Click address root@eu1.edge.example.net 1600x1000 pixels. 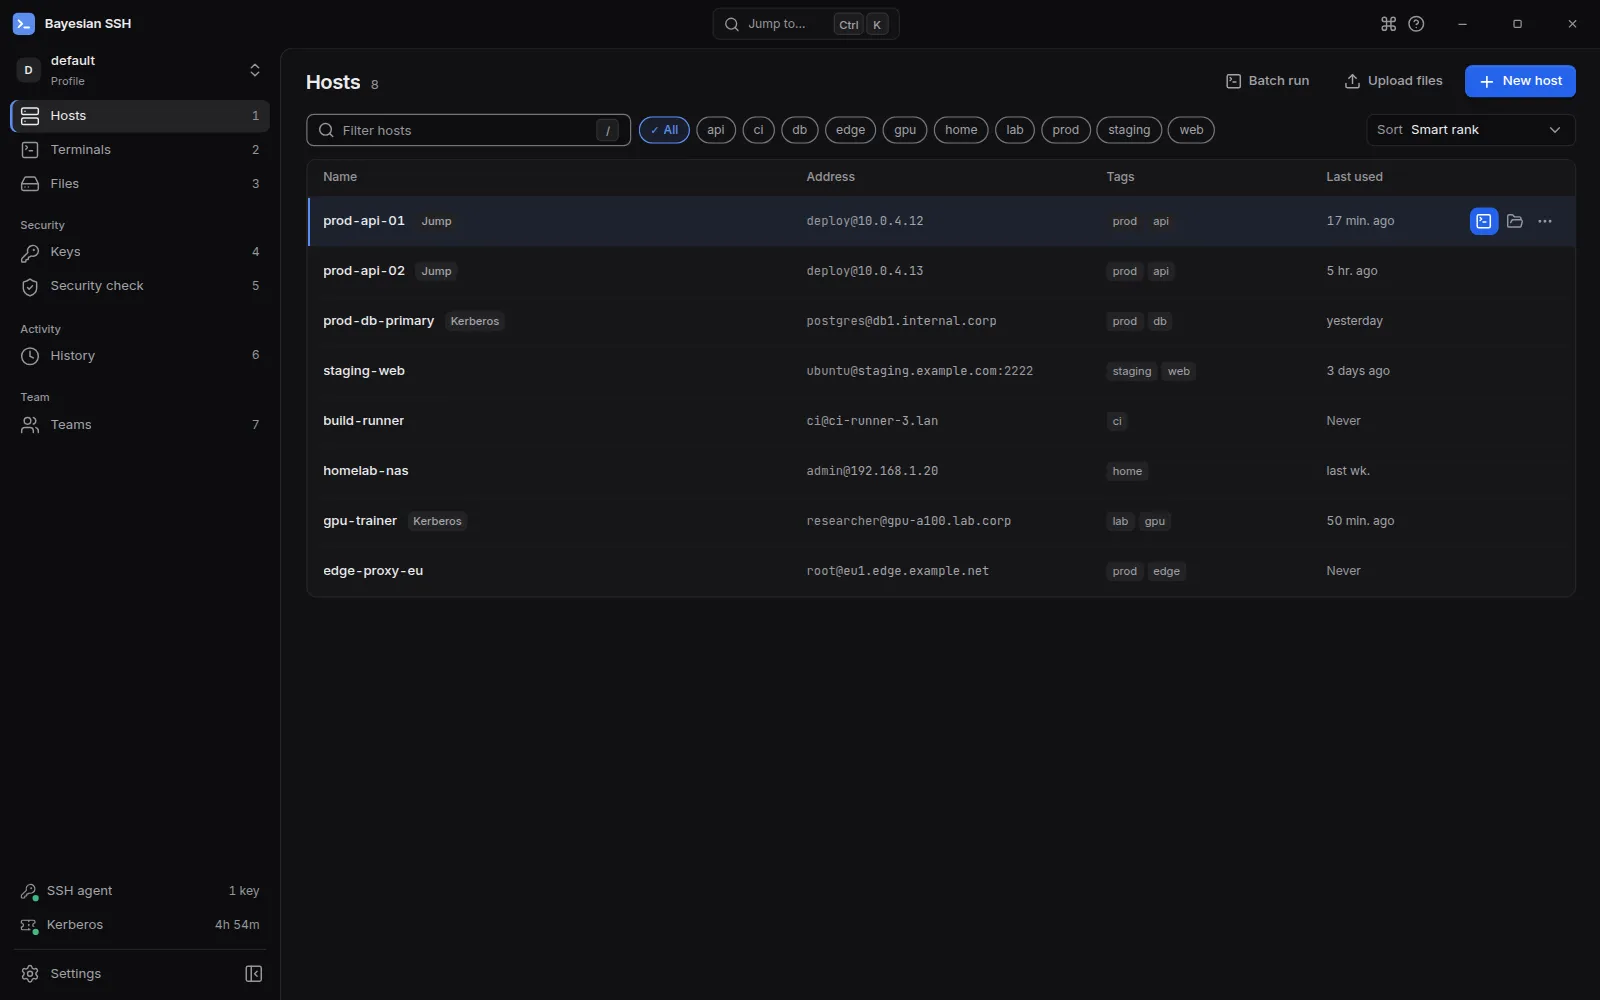coord(897,571)
